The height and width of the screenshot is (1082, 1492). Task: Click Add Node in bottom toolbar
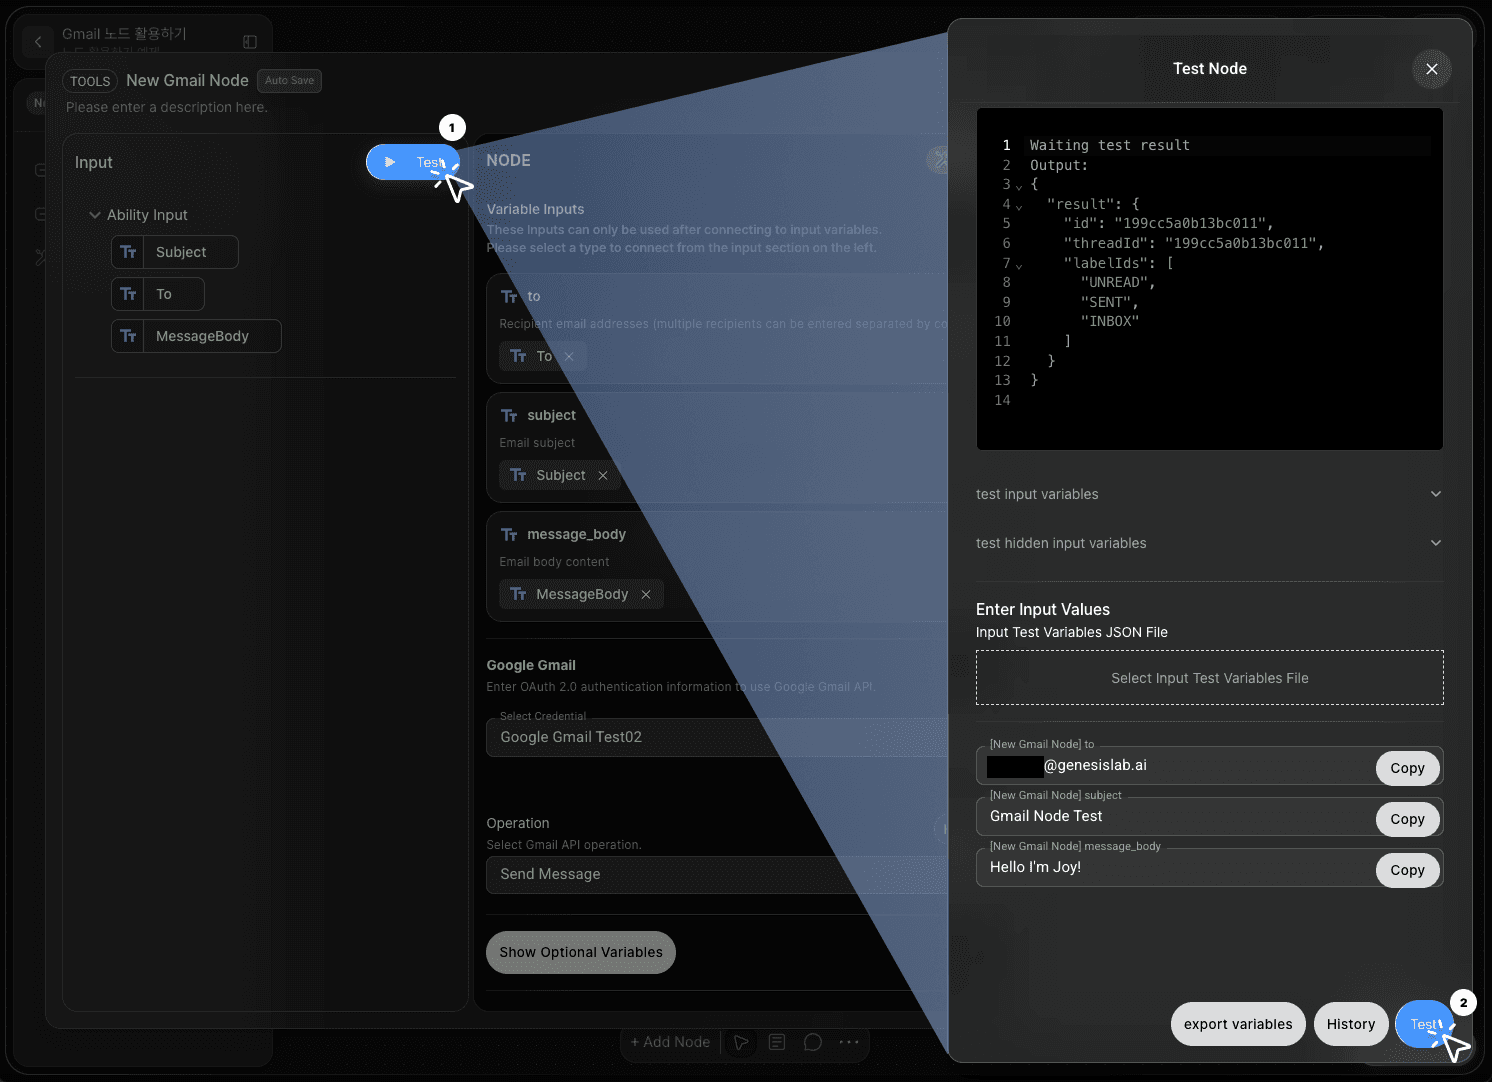click(x=670, y=1042)
